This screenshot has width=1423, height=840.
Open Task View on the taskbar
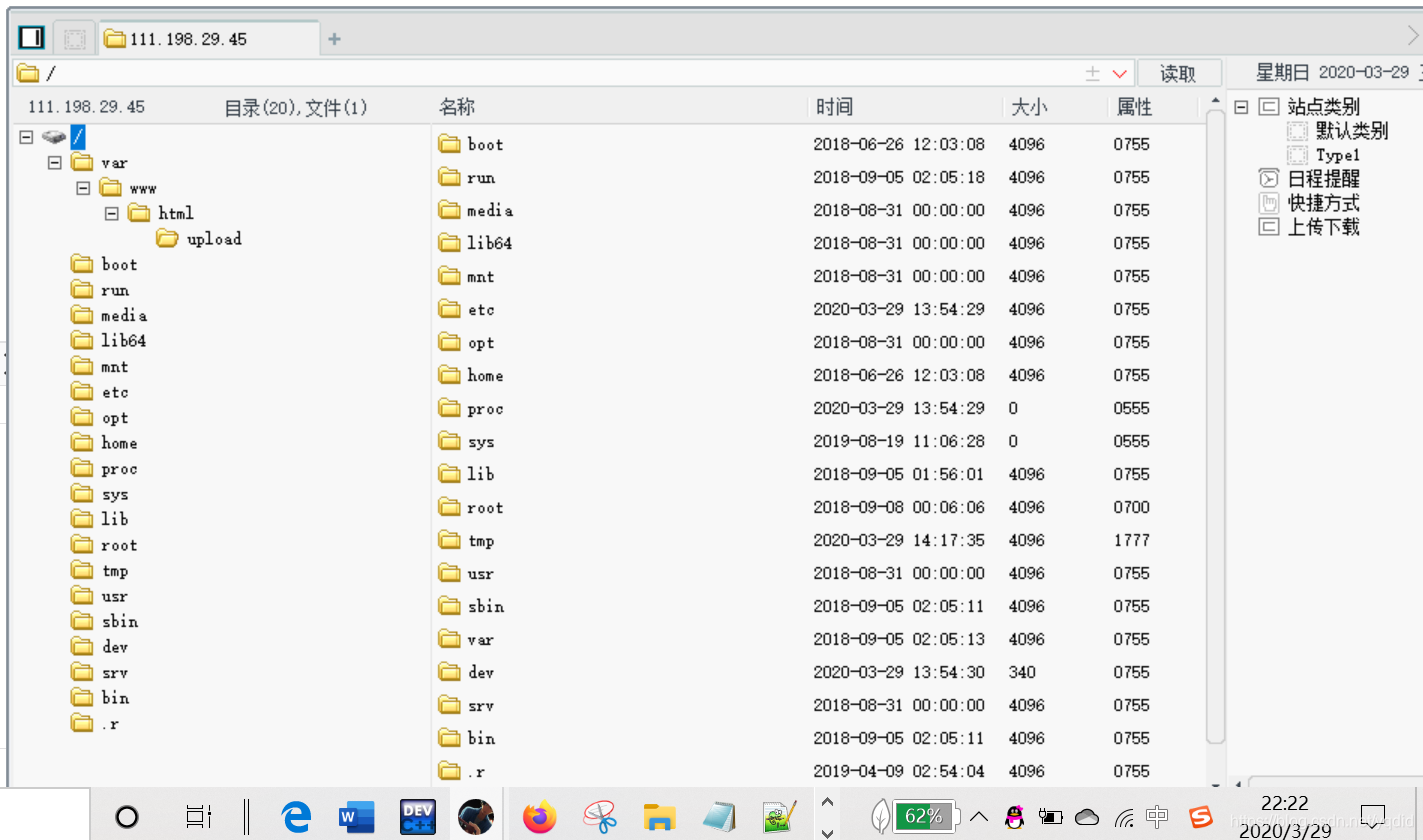[x=200, y=817]
